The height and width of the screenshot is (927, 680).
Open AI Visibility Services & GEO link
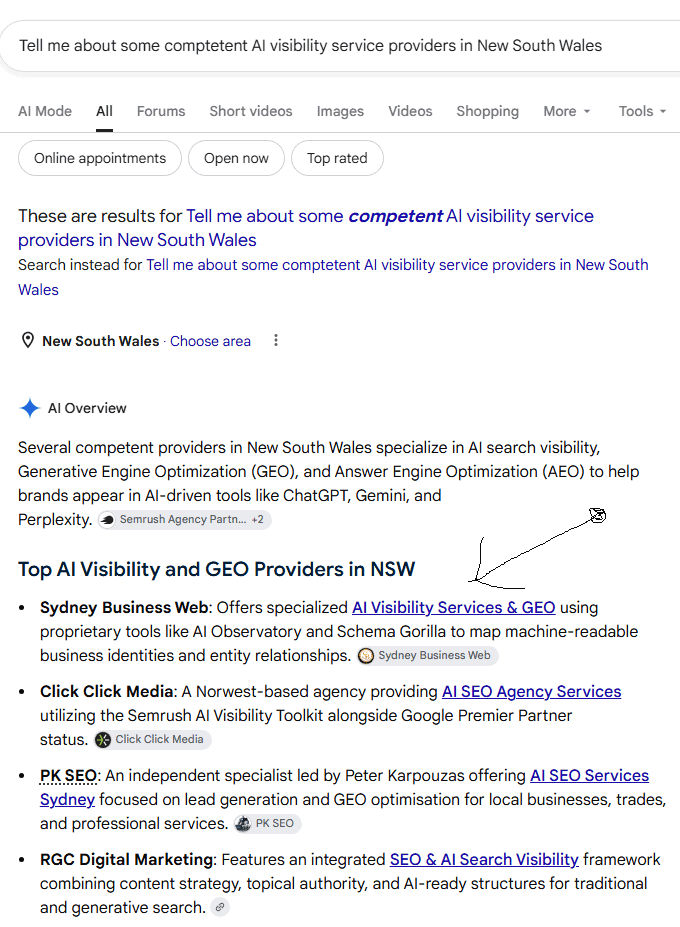coord(454,607)
